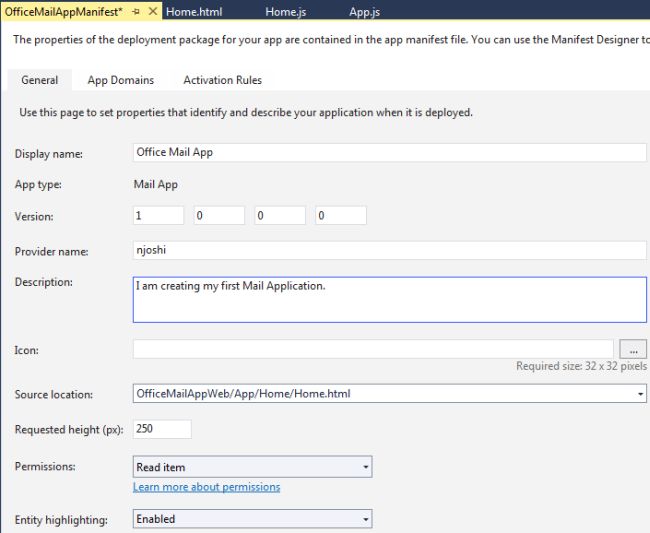Switch to the App.js document tab
The height and width of the screenshot is (533, 650).
click(x=364, y=12)
